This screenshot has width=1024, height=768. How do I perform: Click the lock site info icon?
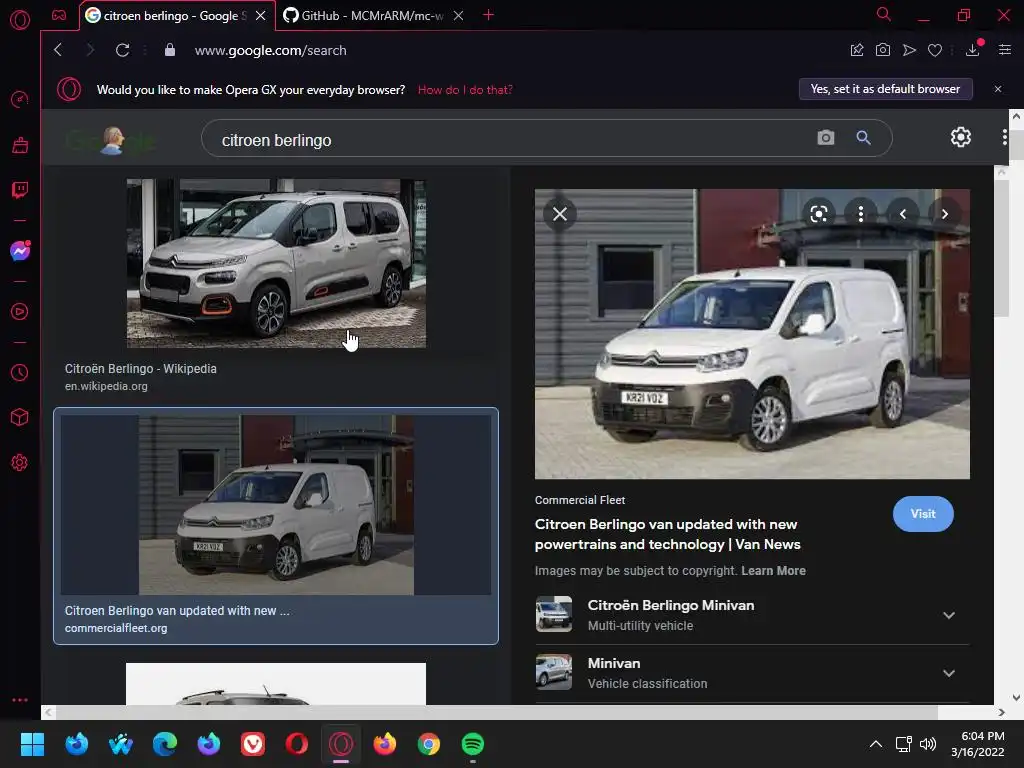click(170, 50)
